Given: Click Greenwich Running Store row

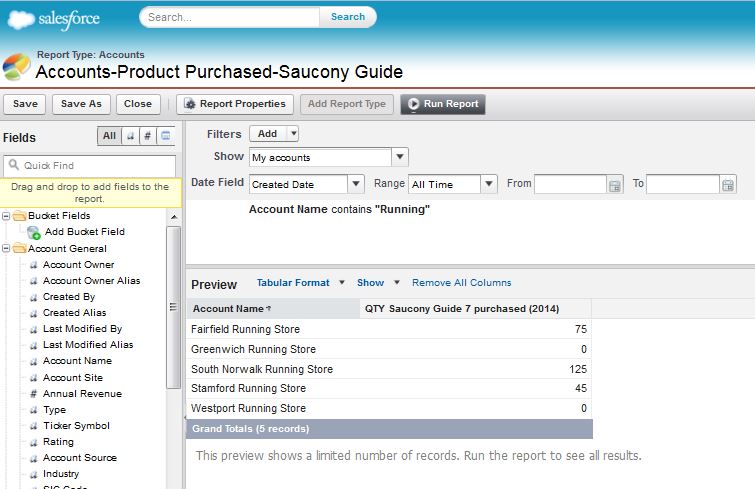Looking at the screenshot, I should point(389,349).
